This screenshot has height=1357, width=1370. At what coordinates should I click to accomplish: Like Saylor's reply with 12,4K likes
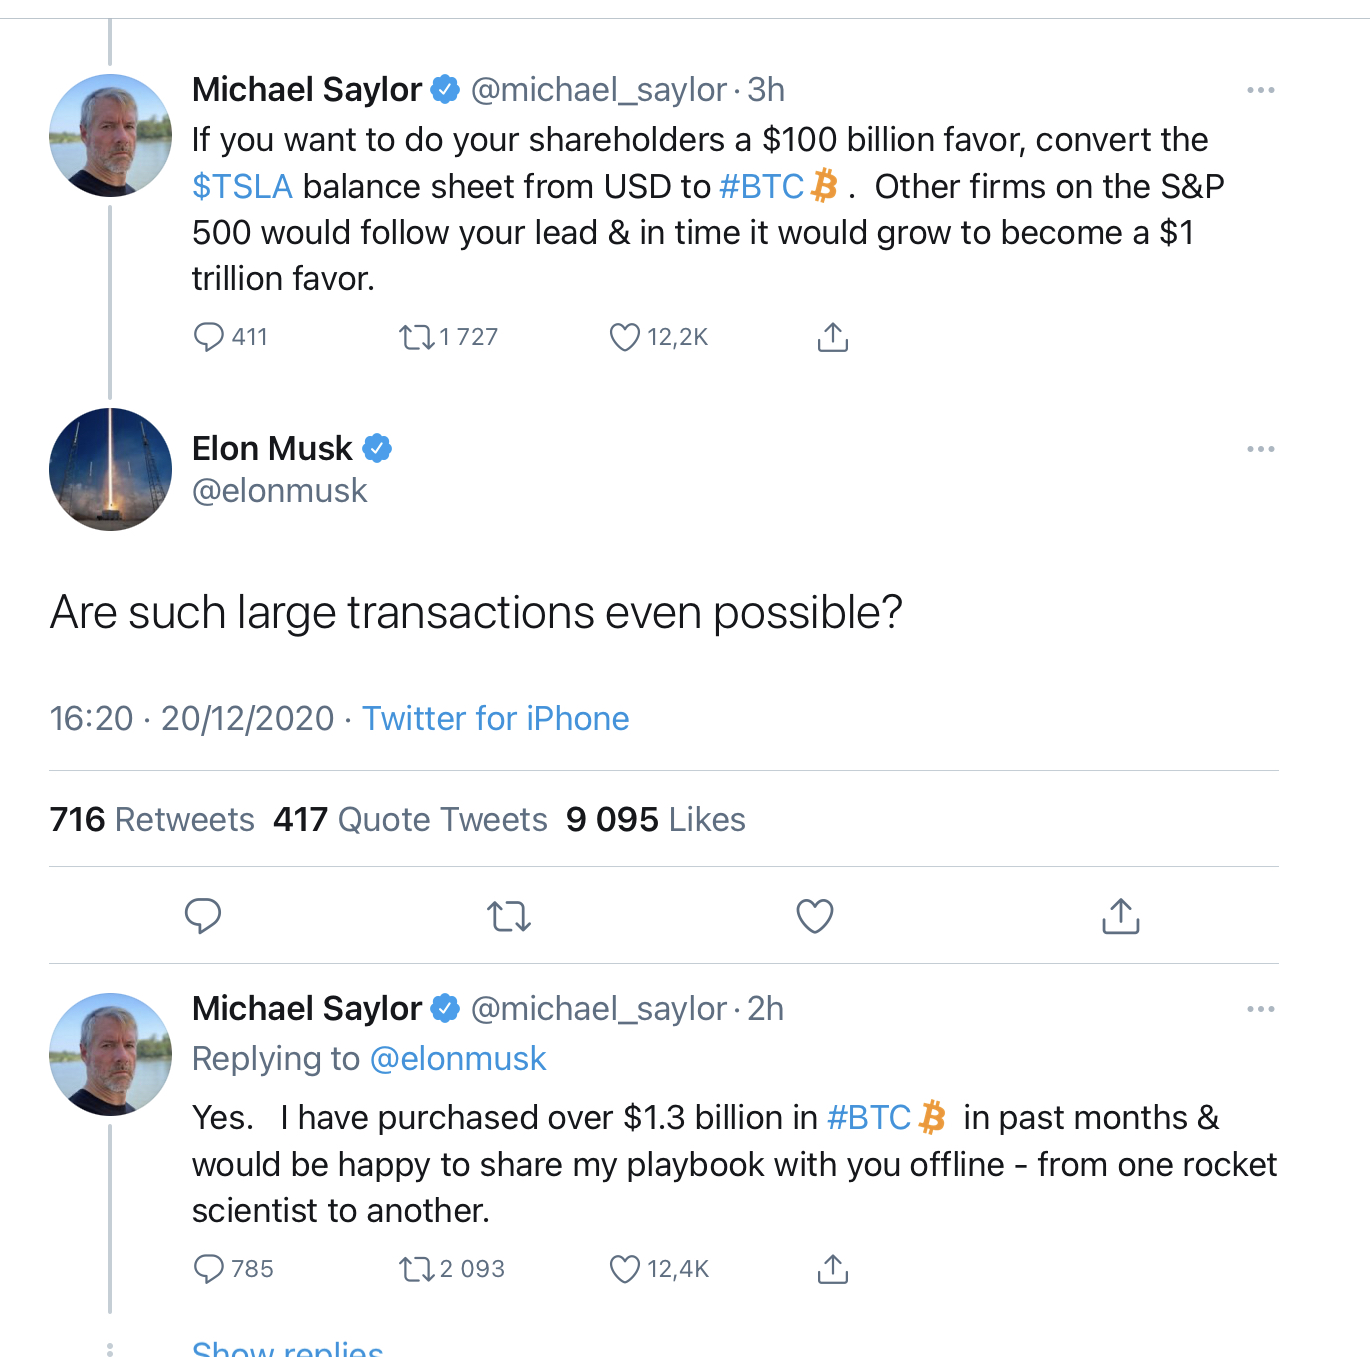pos(625,1269)
